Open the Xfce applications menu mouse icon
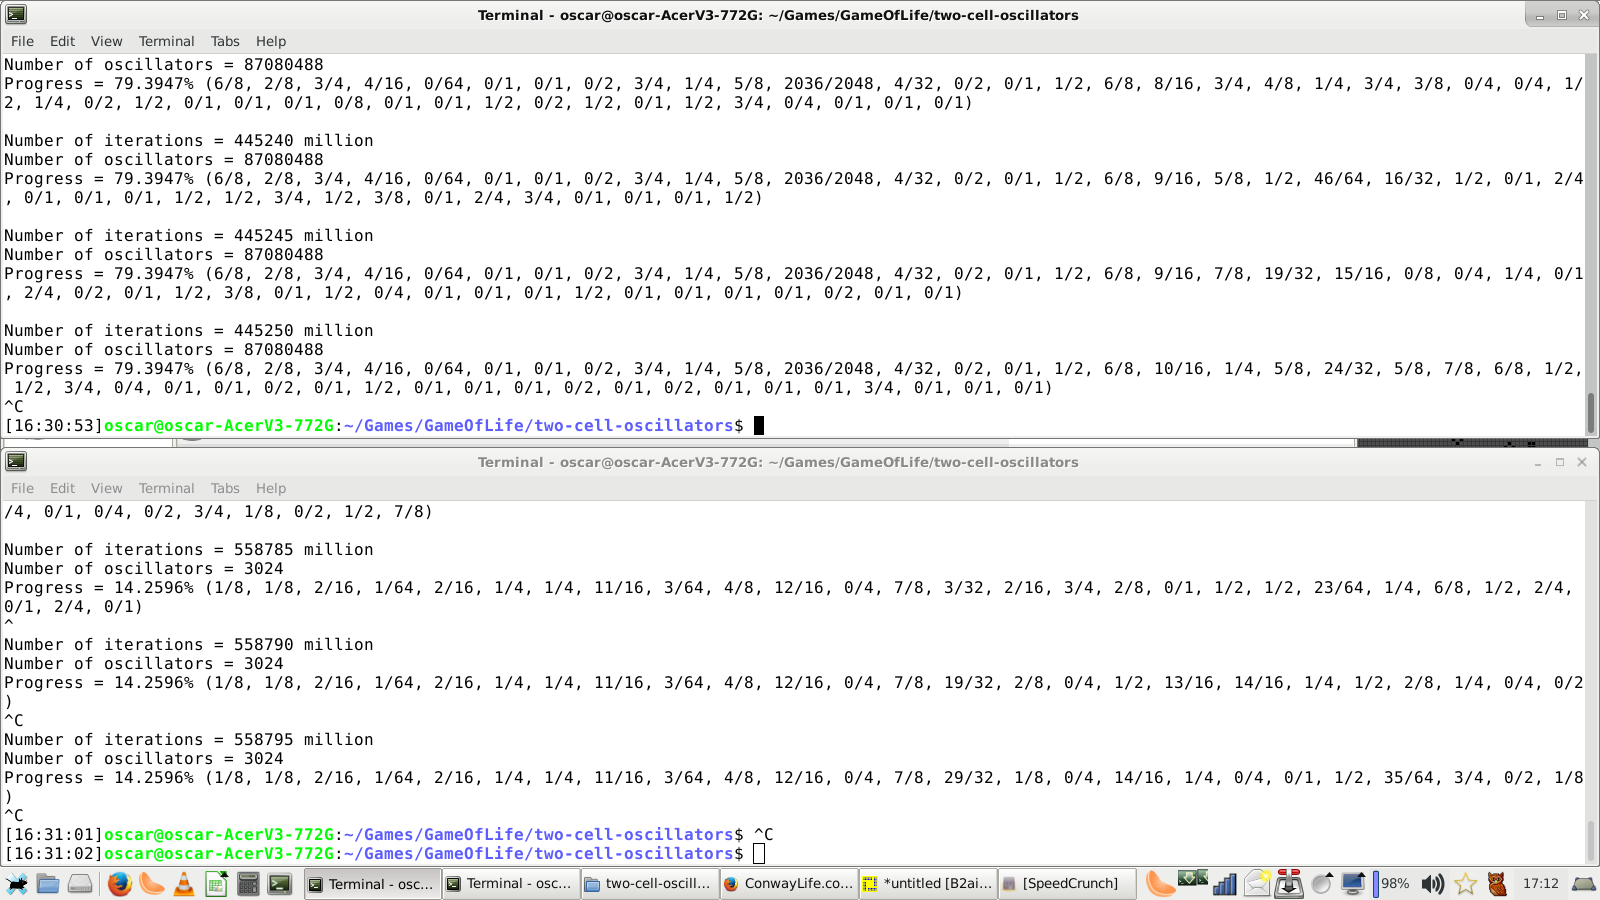This screenshot has width=1600, height=900. click(16, 884)
